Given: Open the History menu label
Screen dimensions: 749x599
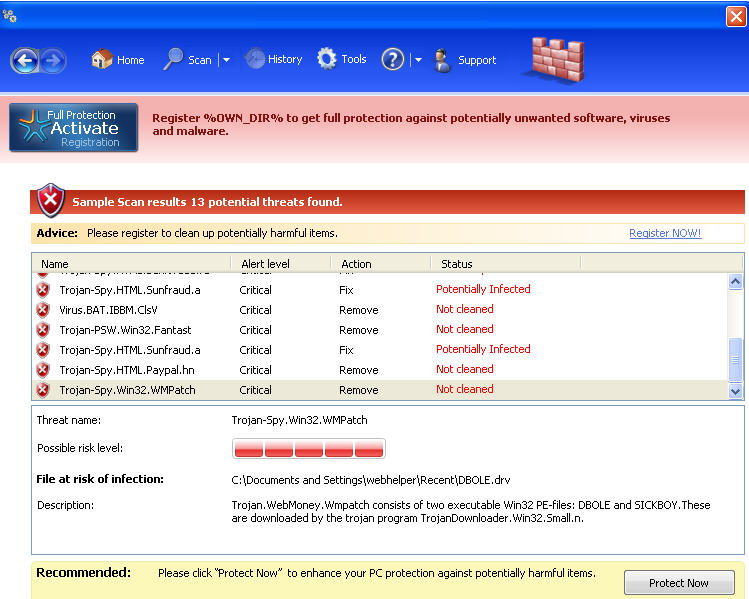Looking at the screenshot, I should point(285,59).
